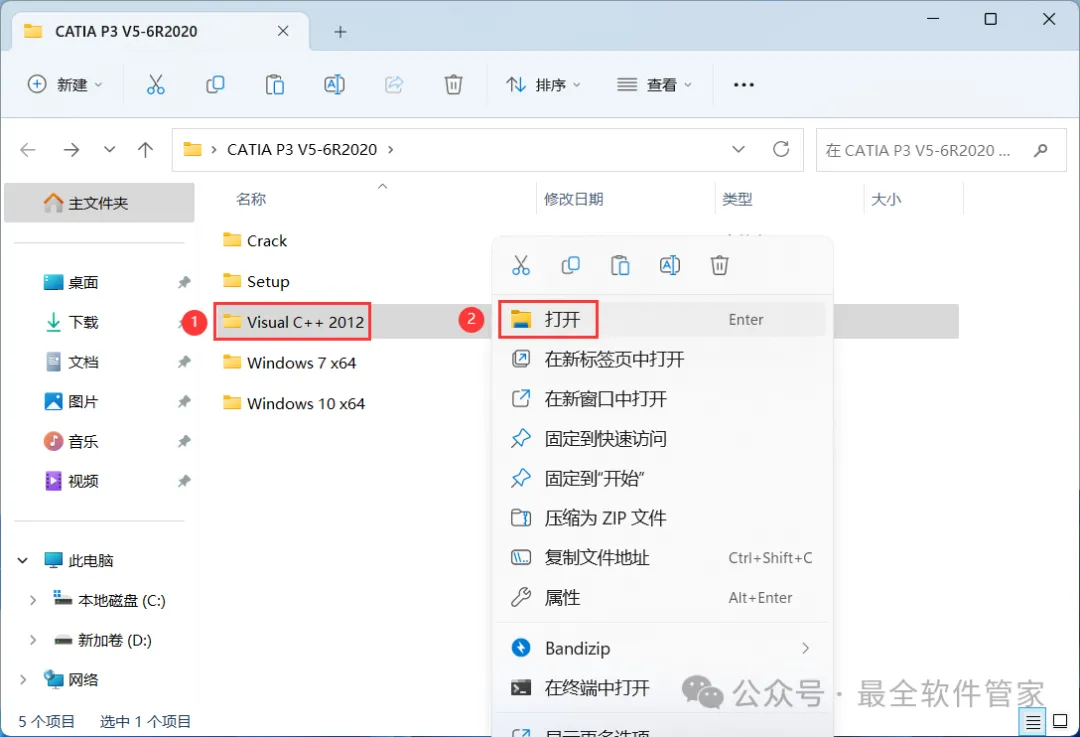Switch to details view icon in status bar
The width and height of the screenshot is (1080, 737).
[1032, 722]
